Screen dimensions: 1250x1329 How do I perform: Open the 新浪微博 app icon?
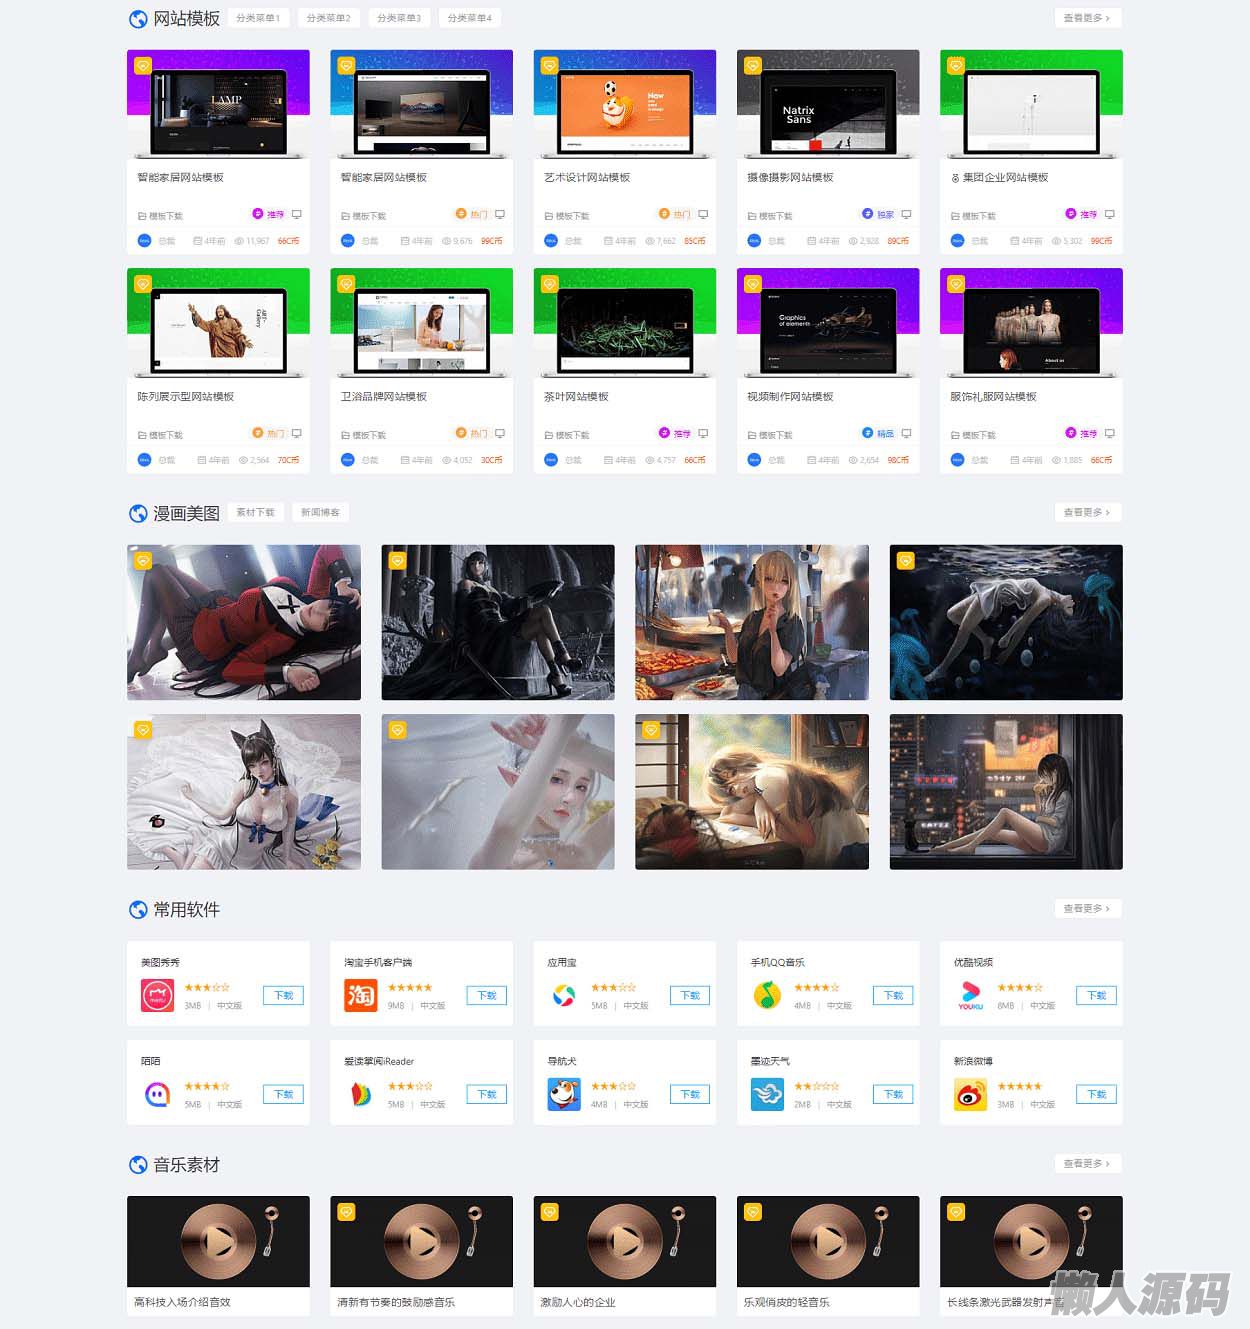(970, 1094)
